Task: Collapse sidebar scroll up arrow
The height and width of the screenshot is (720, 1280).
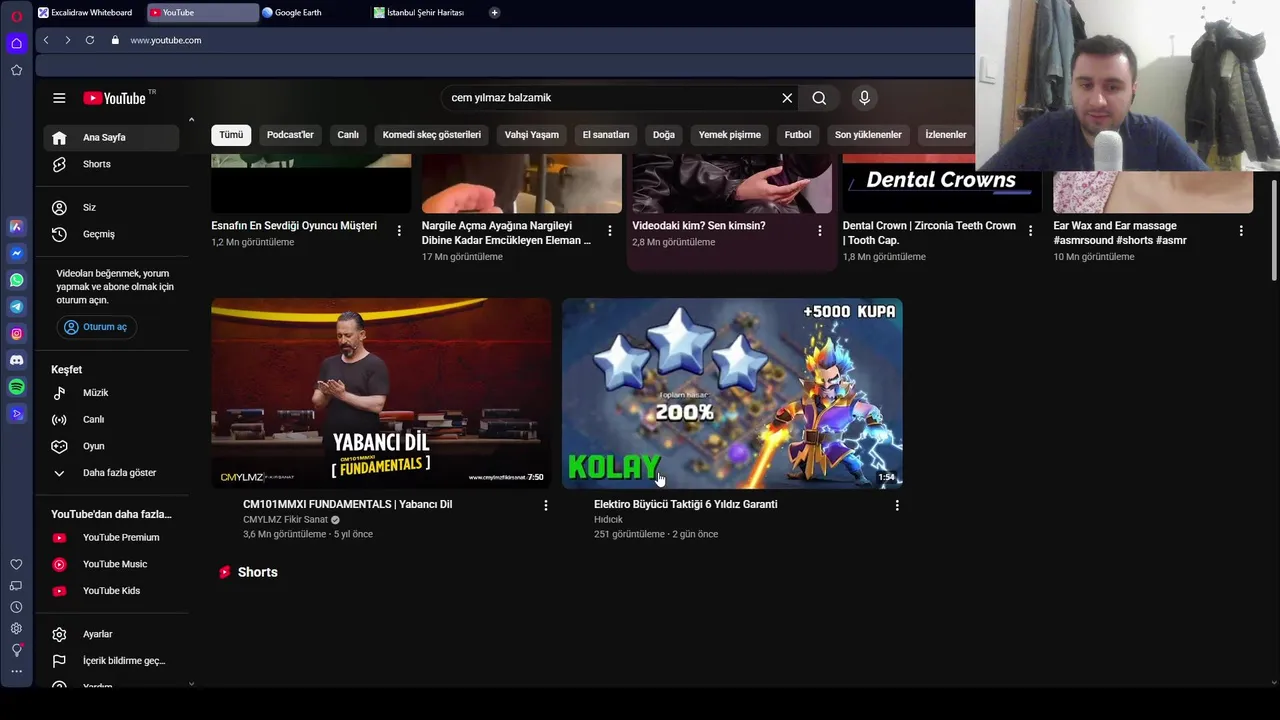Action: [x=191, y=120]
